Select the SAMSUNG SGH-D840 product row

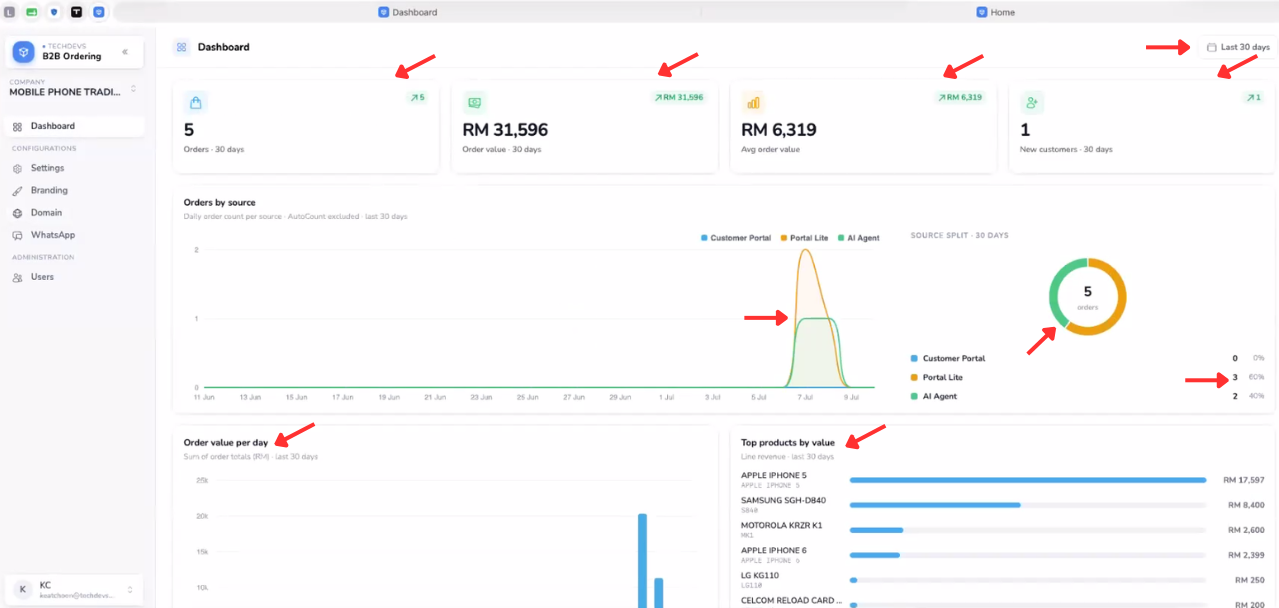point(1003,504)
